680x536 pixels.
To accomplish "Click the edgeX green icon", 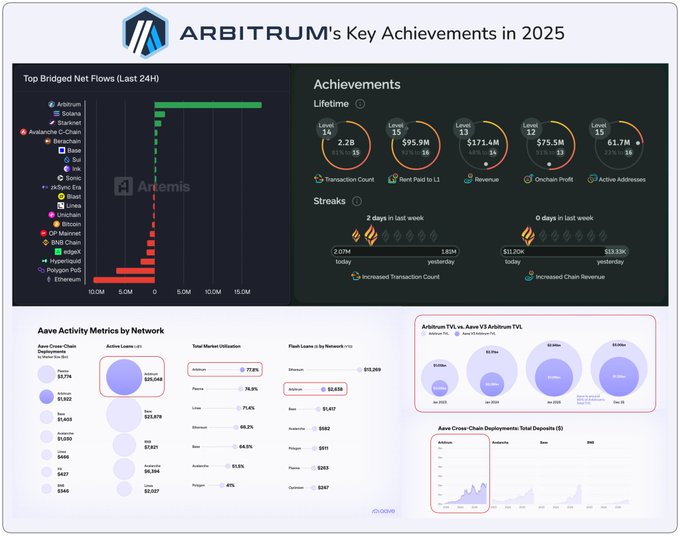I will click(58, 252).
